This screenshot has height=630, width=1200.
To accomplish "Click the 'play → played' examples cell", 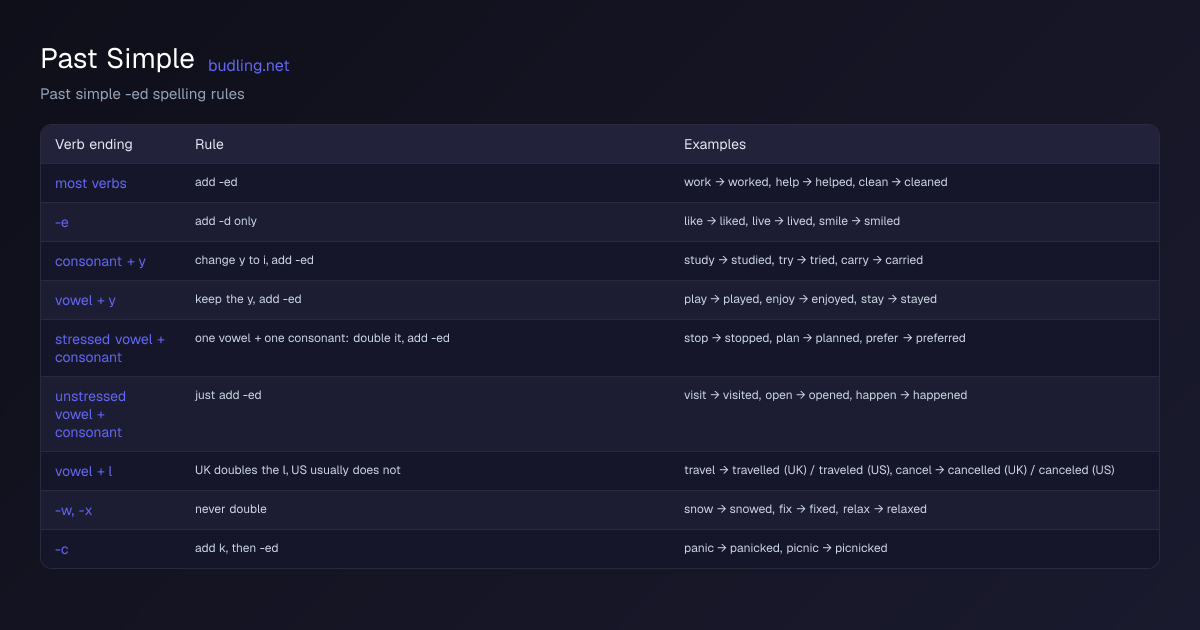I will 811,299.
